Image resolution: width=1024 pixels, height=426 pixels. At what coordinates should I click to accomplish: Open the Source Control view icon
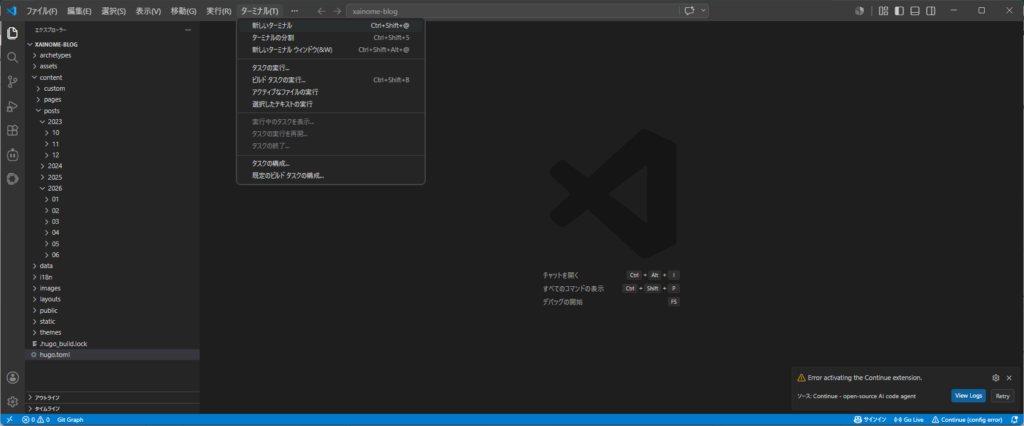(12, 82)
